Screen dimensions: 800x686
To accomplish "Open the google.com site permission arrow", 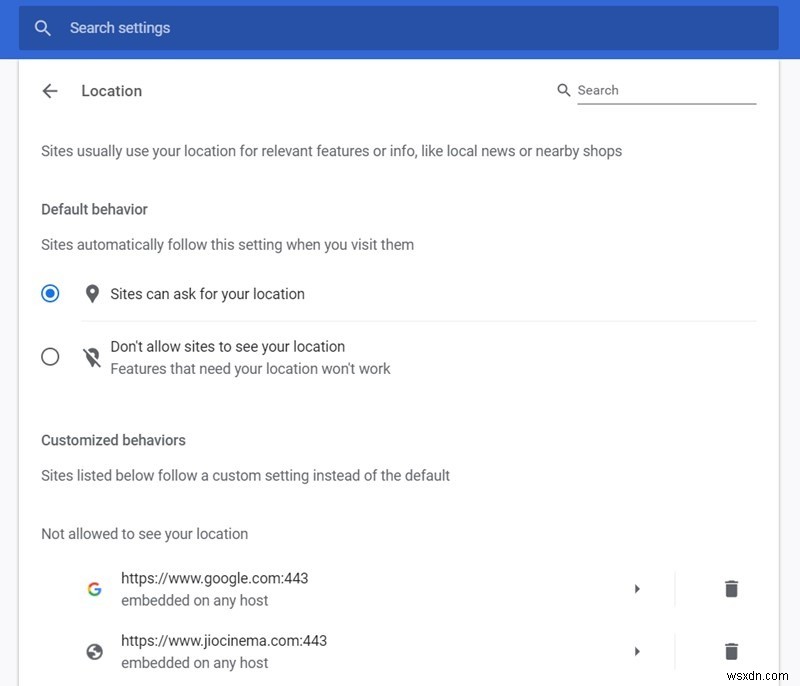I will pyautogui.click(x=638, y=589).
